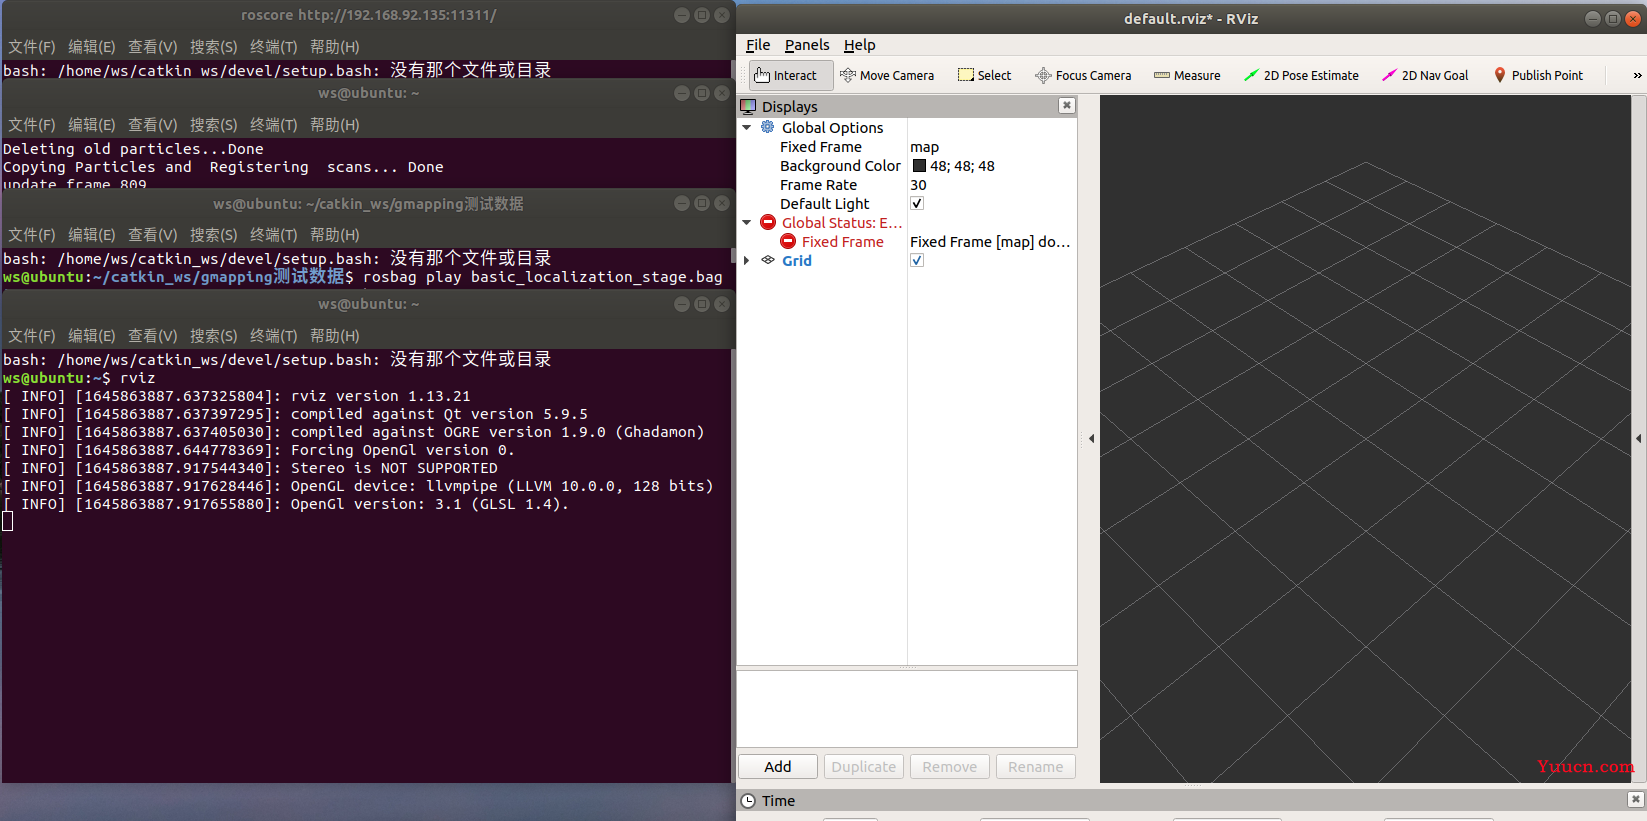Open 编辑(E) menu in gmapping terminal
Image resolution: width=1647 pixels, height=821 pixels.
[92, 235]
